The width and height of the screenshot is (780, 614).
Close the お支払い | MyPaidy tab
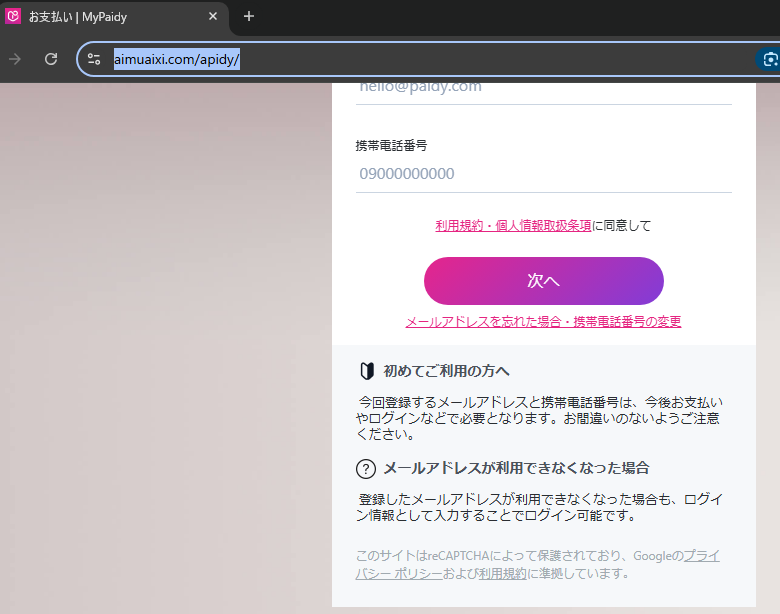click(x=212, y=16)
